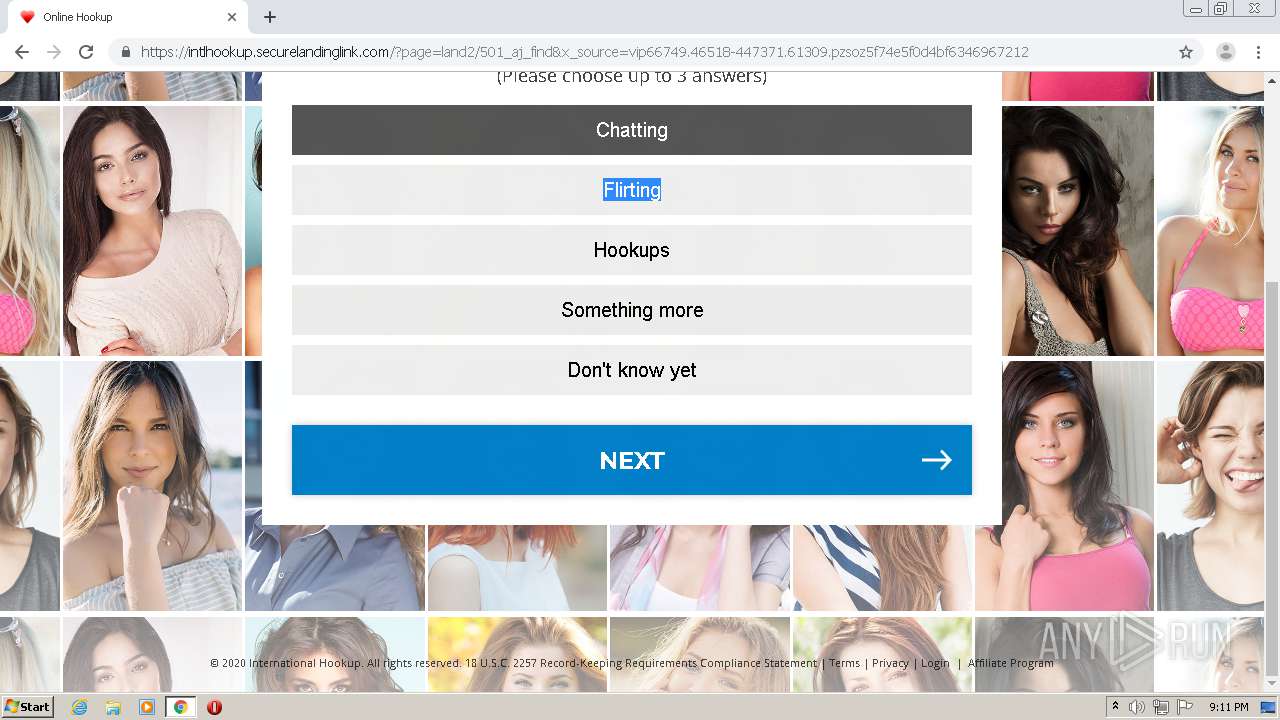Open the volume control tray icon
Screen dimensions: 1280x720
(x=1137, y=707)
